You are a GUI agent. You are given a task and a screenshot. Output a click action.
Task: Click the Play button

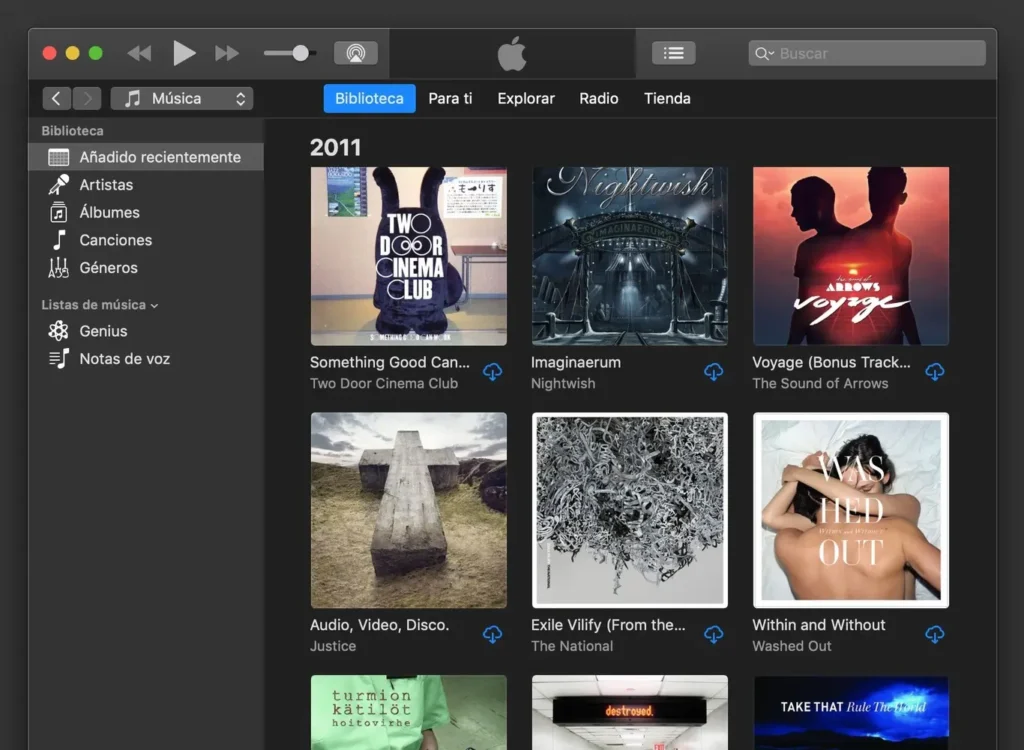(x=184, y=53)
